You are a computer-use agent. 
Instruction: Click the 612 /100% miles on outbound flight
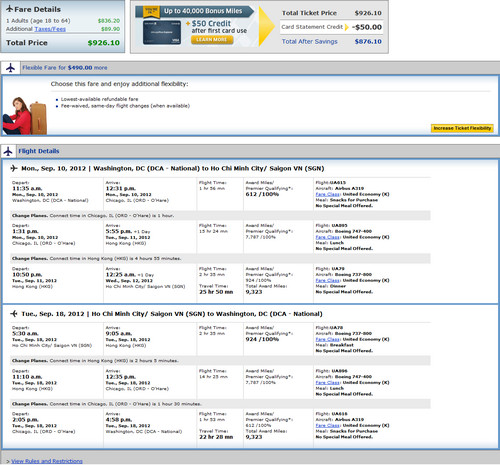pos(262,194)
